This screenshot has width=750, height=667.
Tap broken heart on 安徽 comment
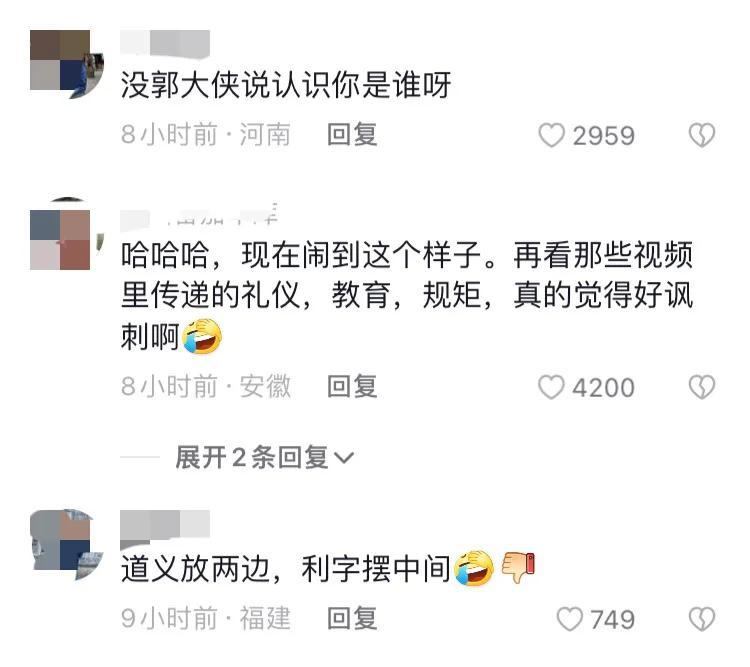[x=702, y=387]
